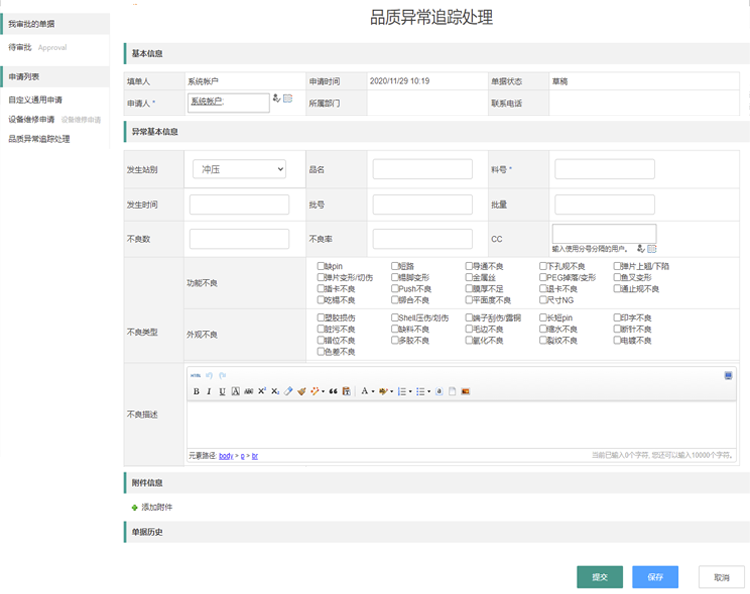Click the font color A icon

(x=364, y=391)
